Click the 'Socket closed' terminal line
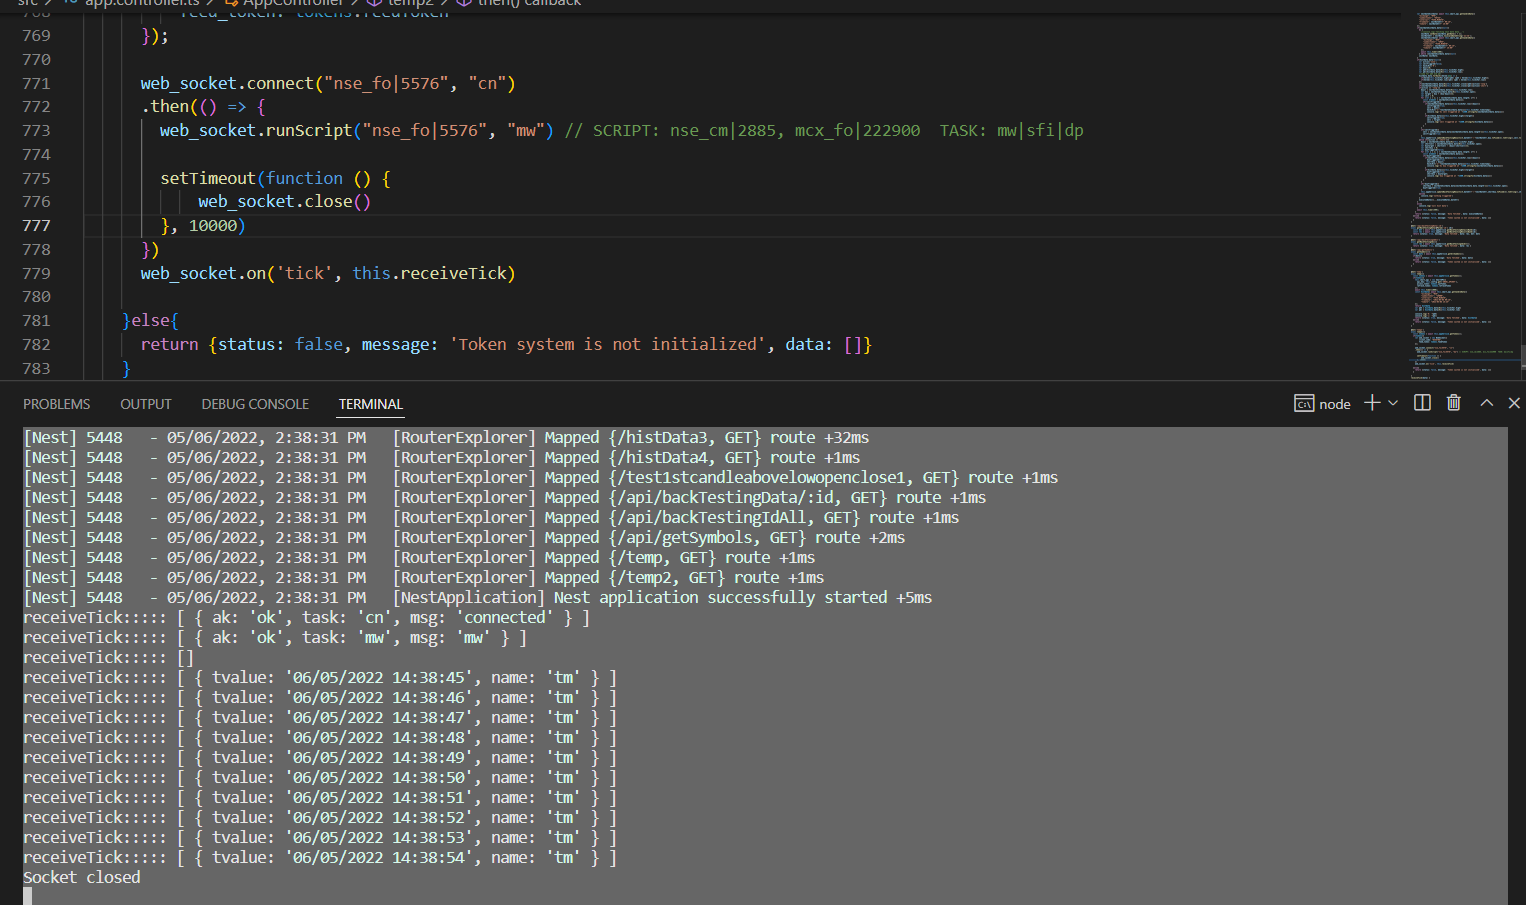The image size is (1526, 905). pyautogui.click(x=82, y=877)
